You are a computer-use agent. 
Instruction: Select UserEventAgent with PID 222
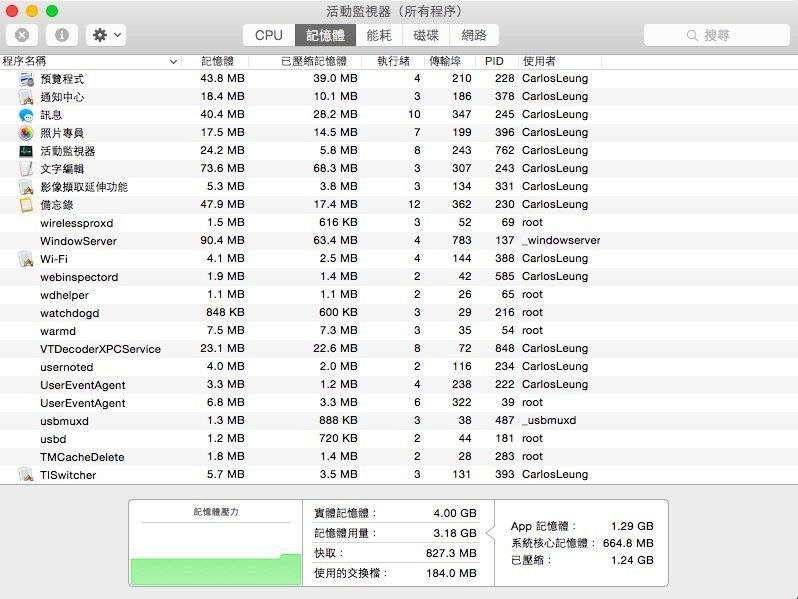[399, 385]
